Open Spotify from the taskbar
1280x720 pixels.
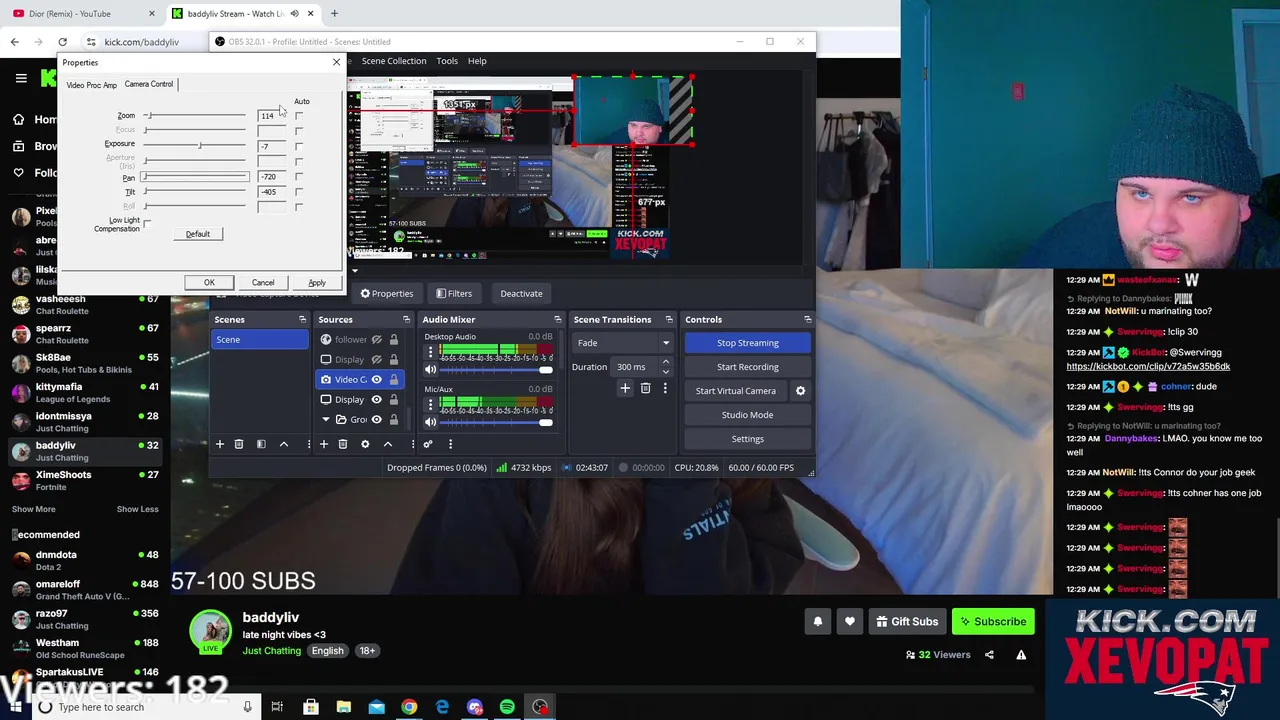click(507, 707)
